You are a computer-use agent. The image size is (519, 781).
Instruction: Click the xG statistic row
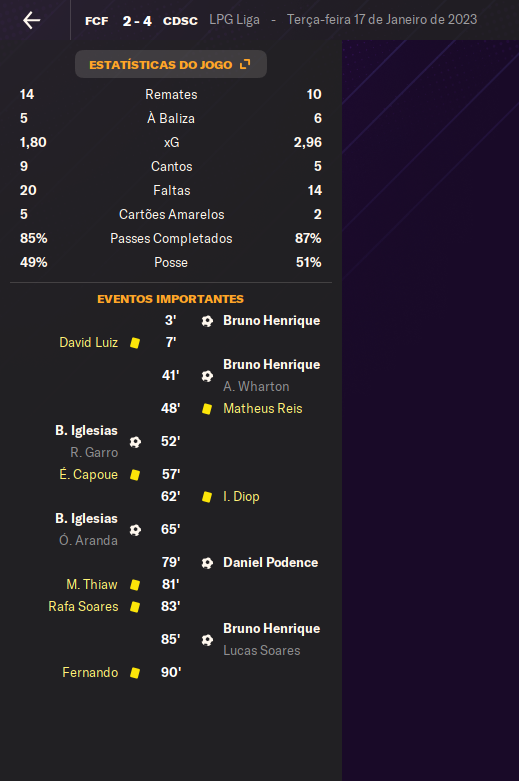[171, 142]
